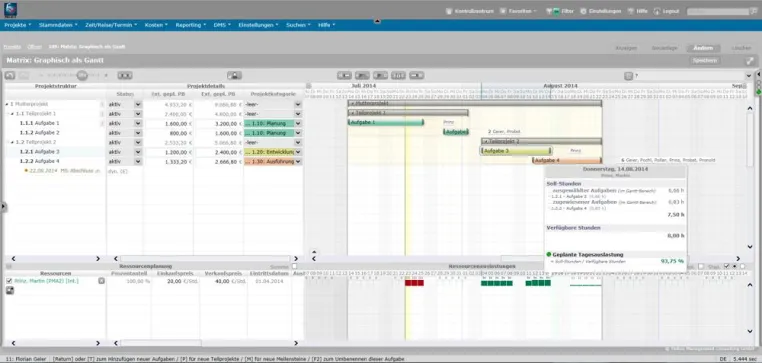Click the Prinz, Martin resource link
The image size is (762, 363).
(x=46, y=281)
